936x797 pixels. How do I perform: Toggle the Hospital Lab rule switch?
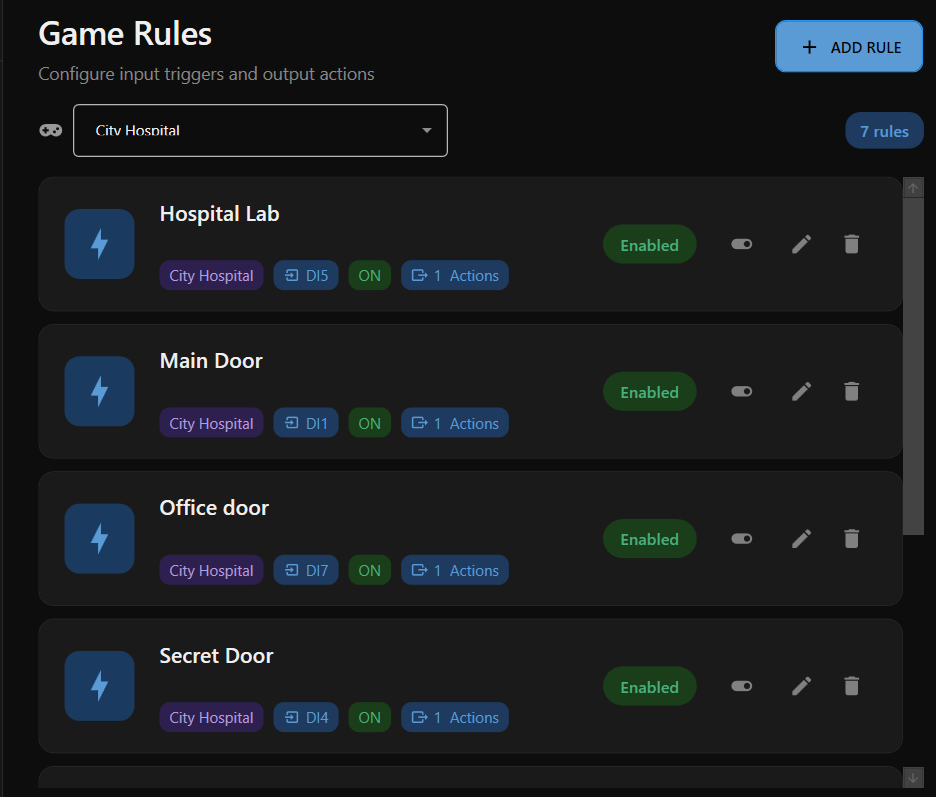(741, 244)
